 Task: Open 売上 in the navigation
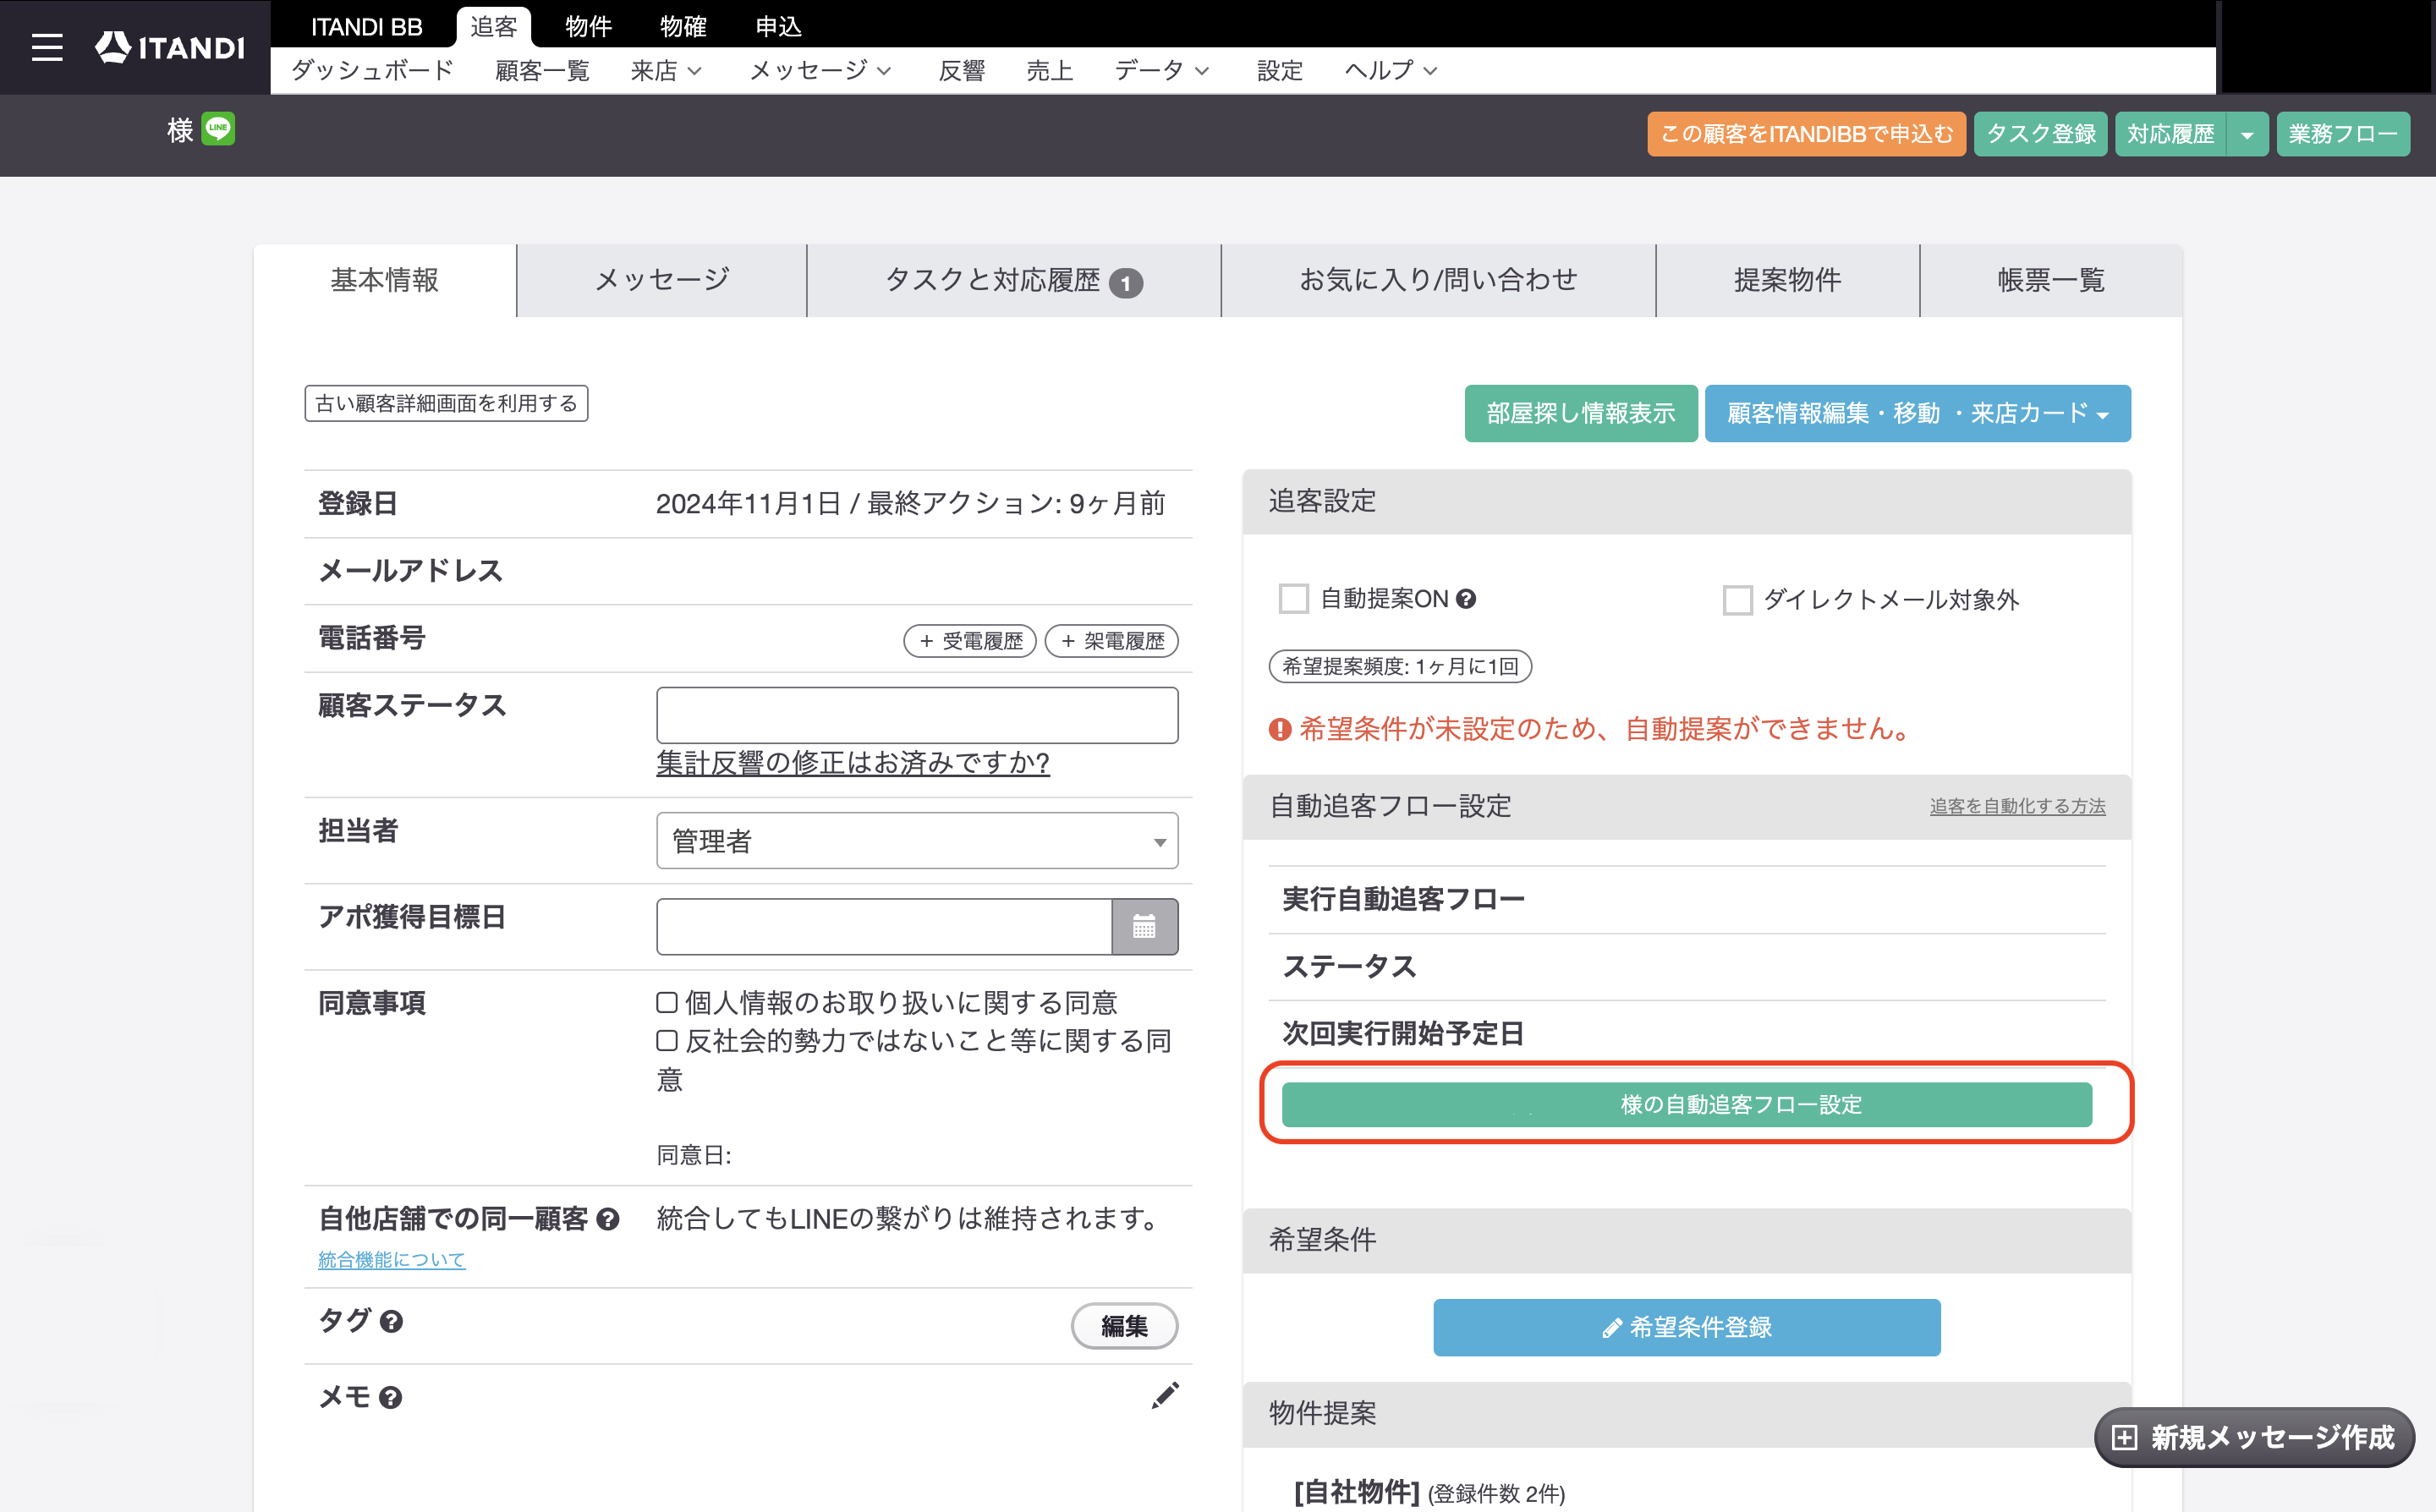click(x=1049, y=71)
